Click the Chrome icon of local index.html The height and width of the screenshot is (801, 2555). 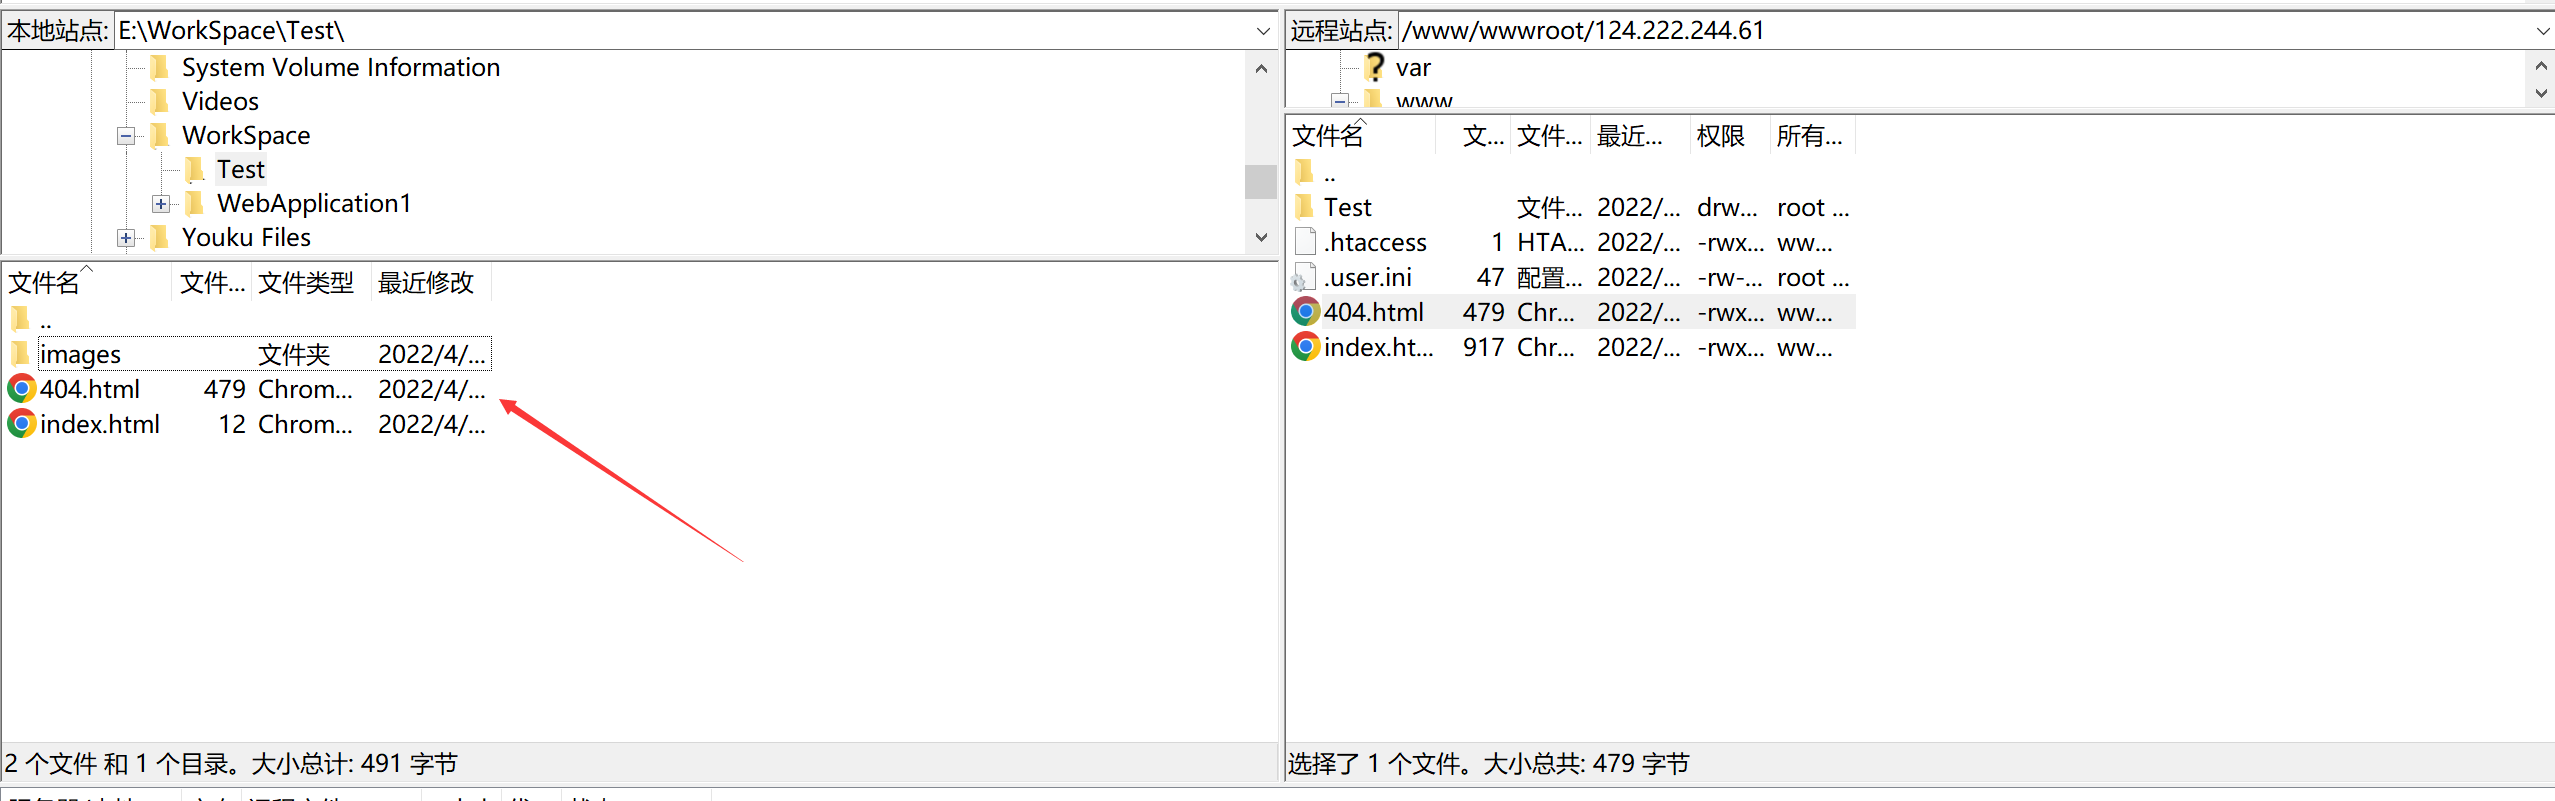tap(21, 424)
